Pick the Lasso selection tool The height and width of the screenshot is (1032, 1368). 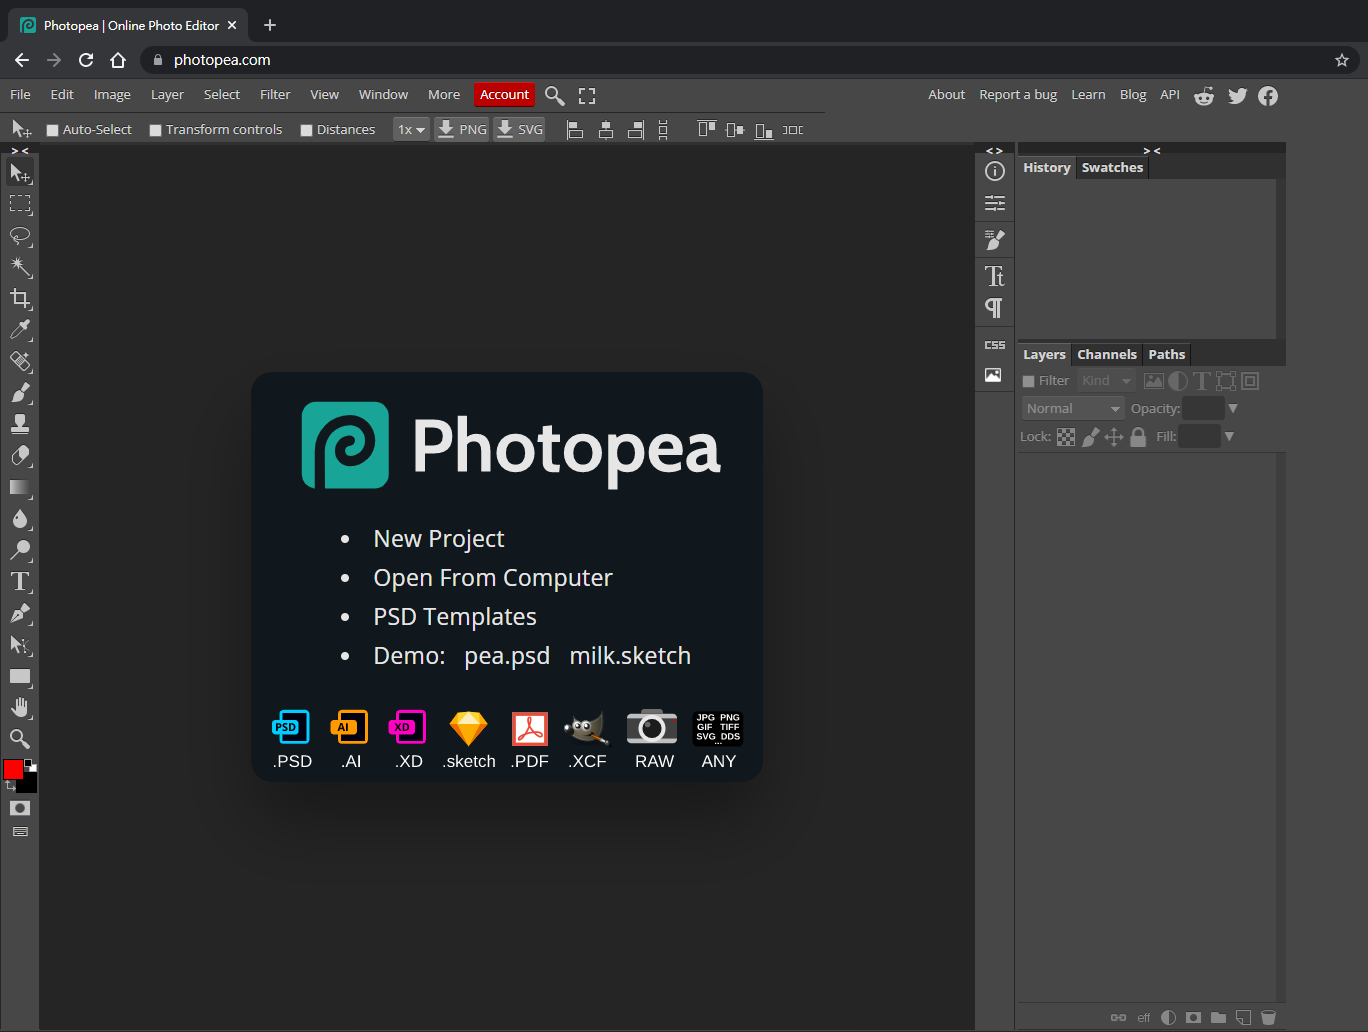(20, 236)
